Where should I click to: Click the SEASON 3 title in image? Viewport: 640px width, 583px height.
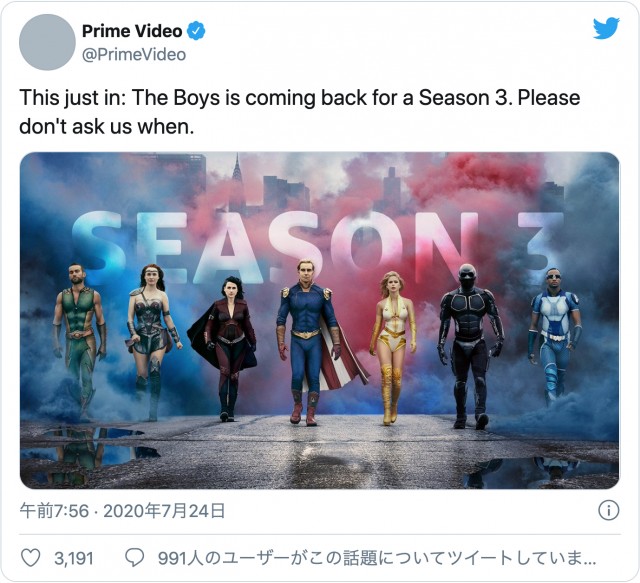pyautogui.click(x=318, y=247)
